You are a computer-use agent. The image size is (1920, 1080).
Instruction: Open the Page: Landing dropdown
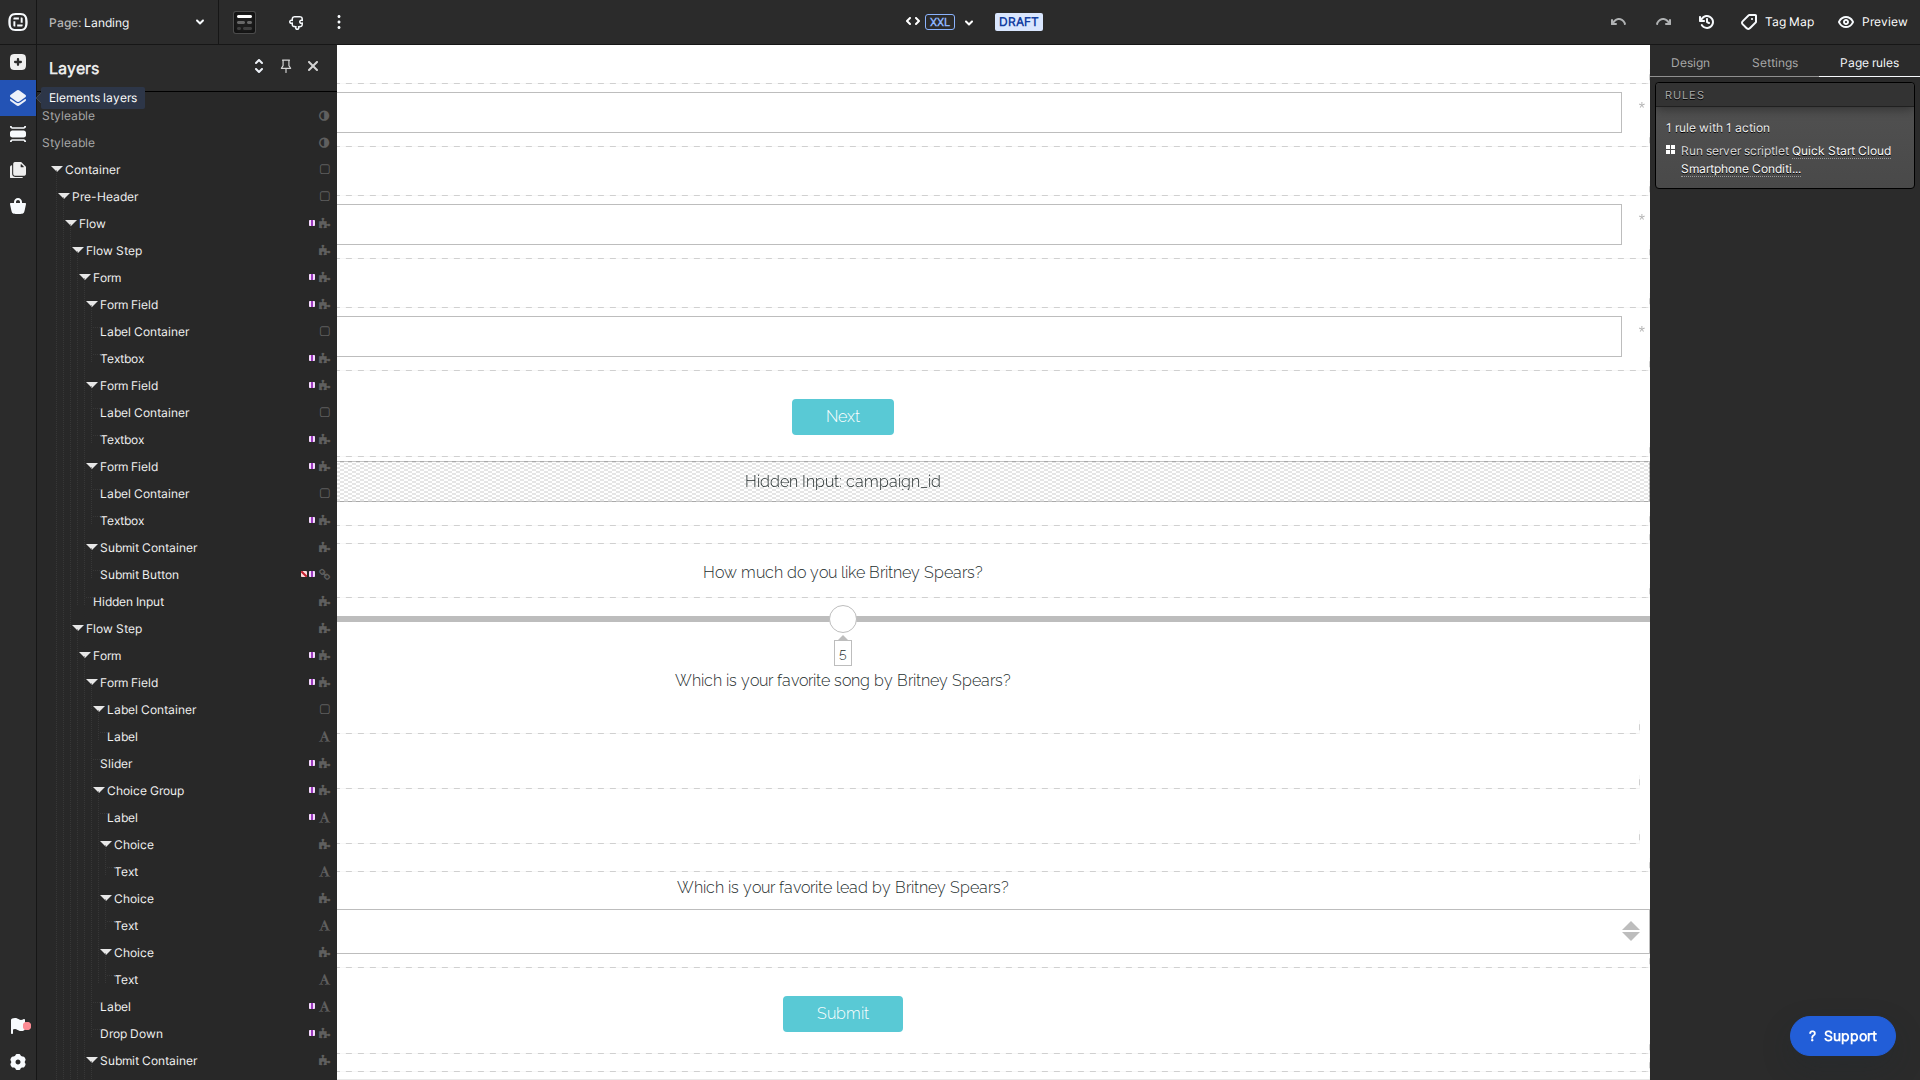pyautogui.click(x=127, y=22)
